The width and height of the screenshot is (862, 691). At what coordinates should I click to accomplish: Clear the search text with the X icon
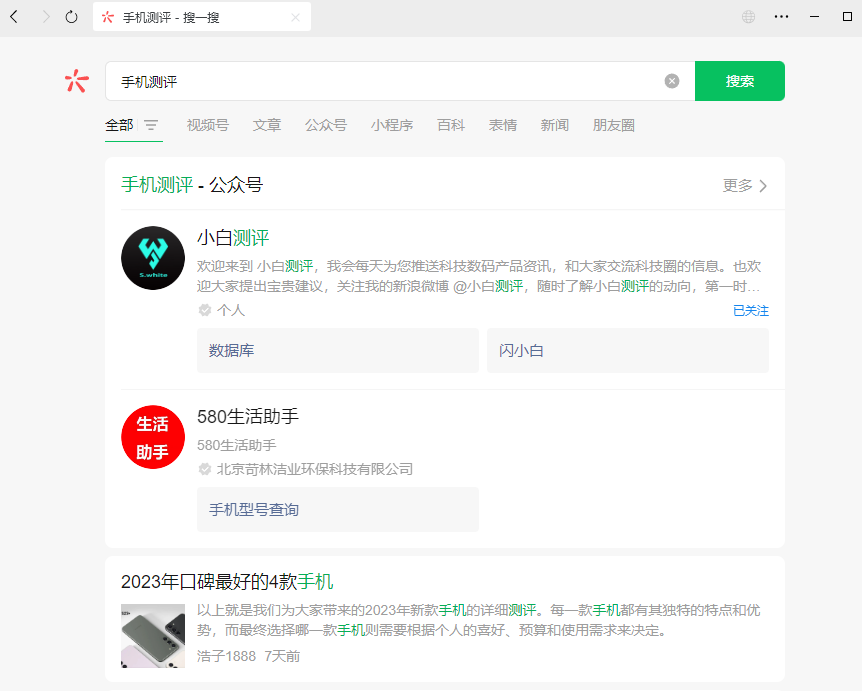tap(672, 81)
